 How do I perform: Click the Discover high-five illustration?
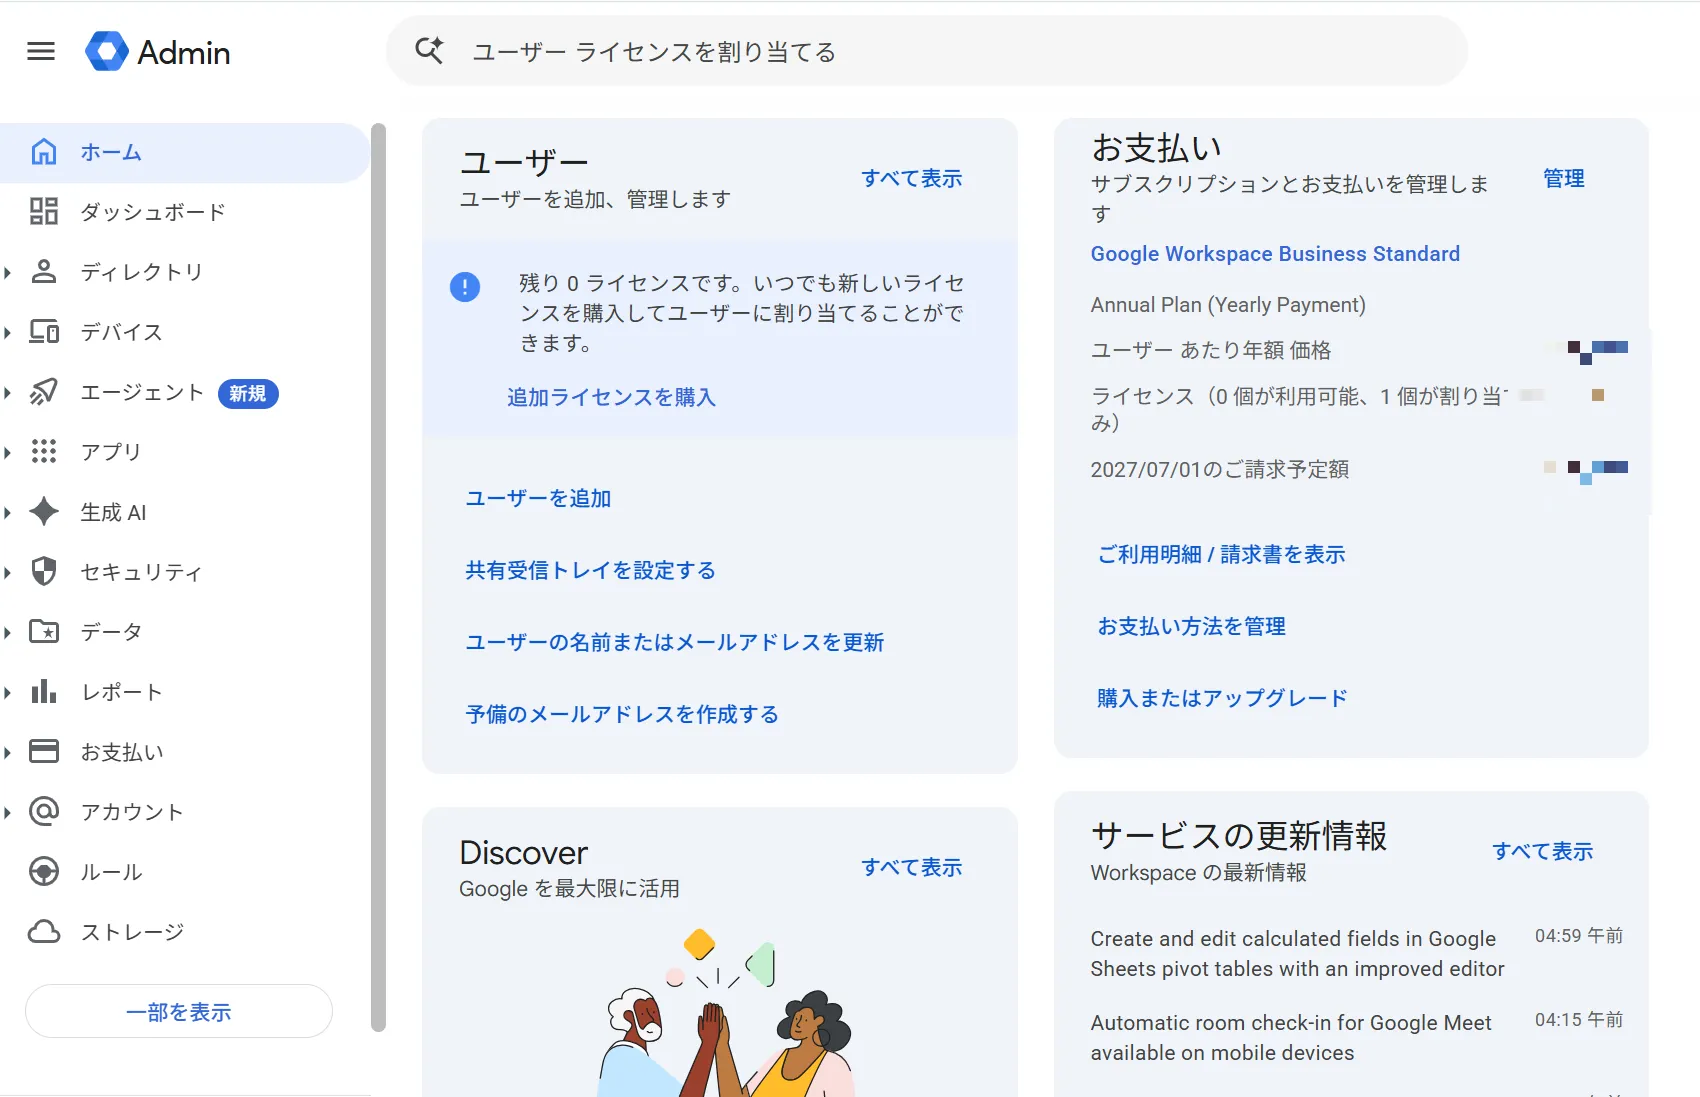click(725, 1012)
